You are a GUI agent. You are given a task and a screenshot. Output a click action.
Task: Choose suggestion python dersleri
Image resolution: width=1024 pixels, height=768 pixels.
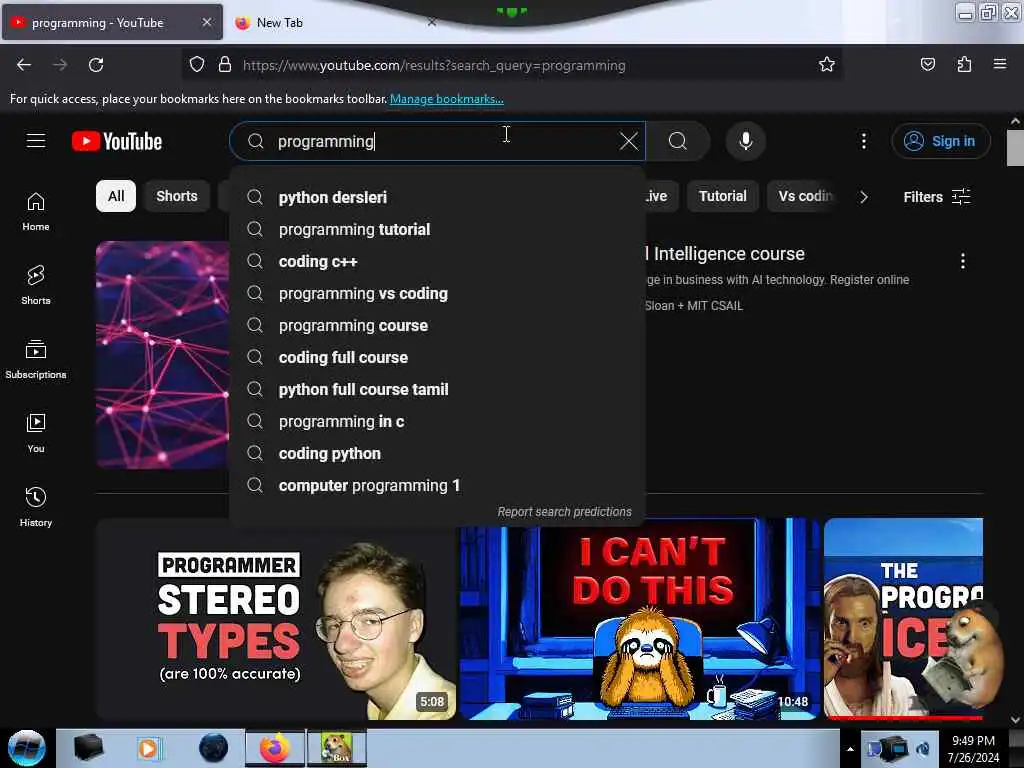pyautogui.click(x=438, y=197)
